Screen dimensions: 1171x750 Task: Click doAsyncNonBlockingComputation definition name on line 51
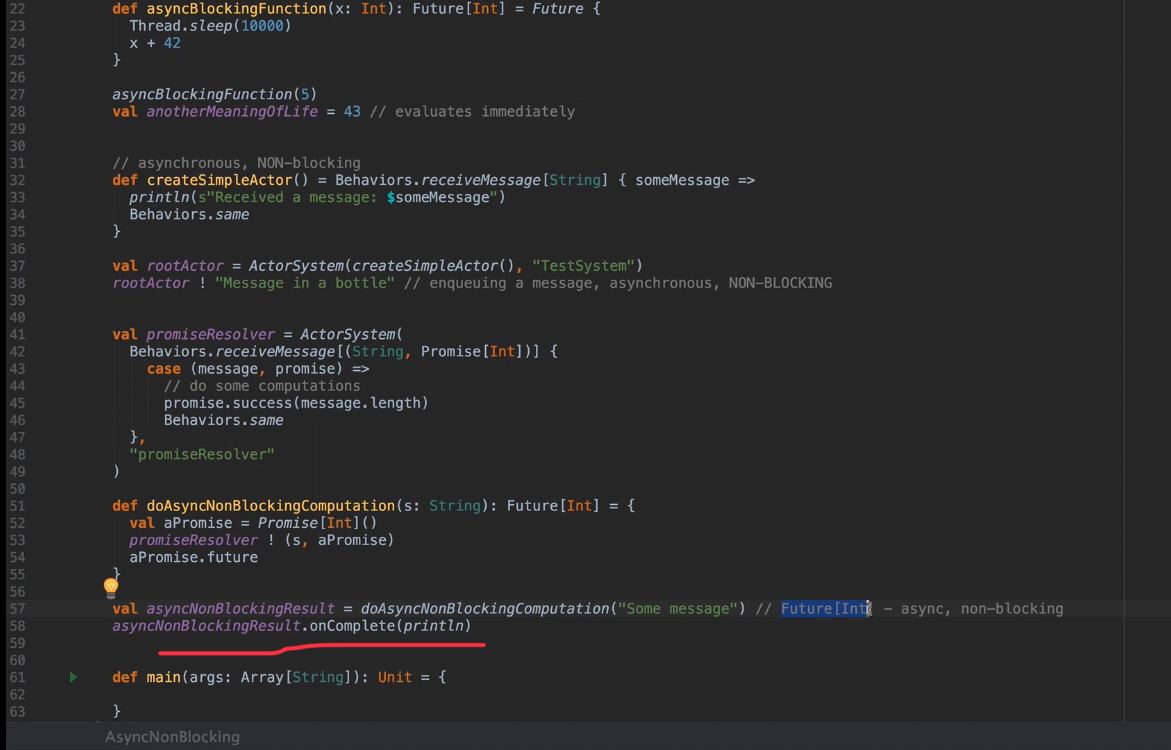[270, 506]
